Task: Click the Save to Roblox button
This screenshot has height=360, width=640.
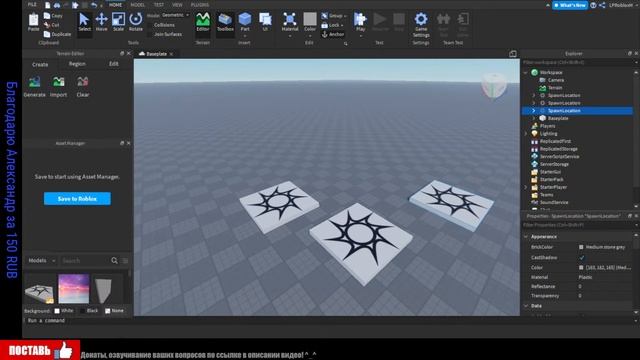Action: pyautogui.click(x=77, y=199)
